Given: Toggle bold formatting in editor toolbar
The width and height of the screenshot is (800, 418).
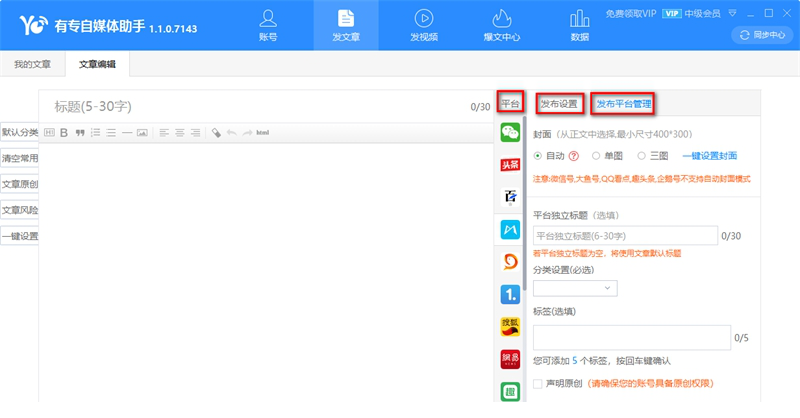Looking at the screenshot, I should click(64, 133).
